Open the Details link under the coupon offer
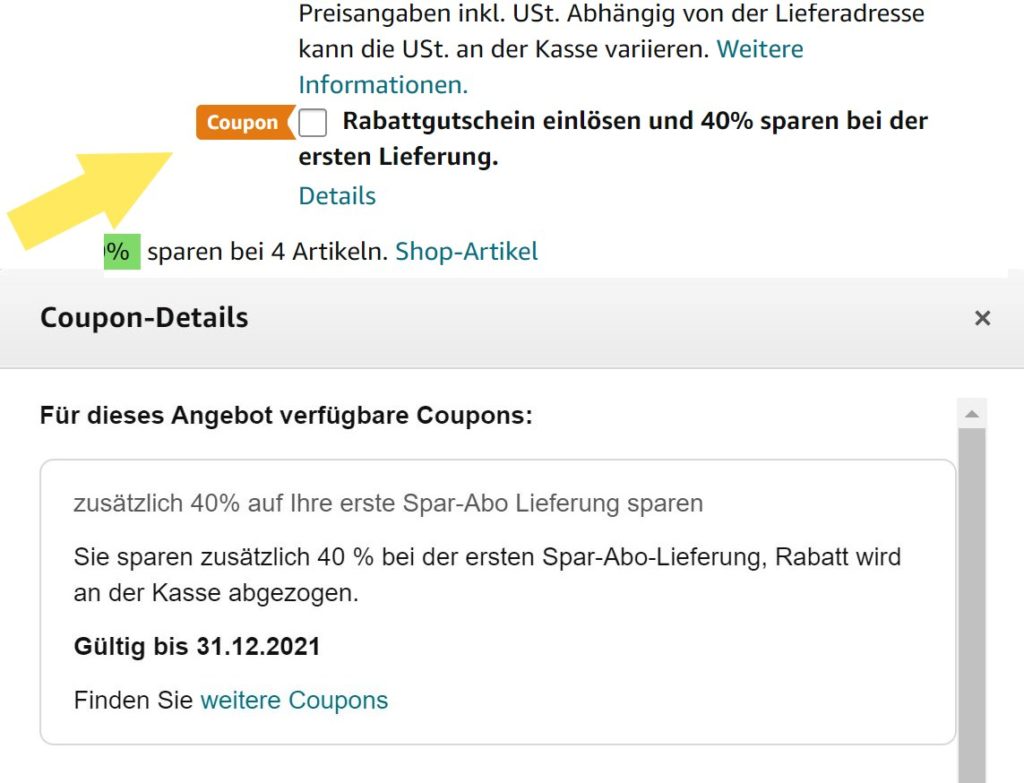 [336, 196]
